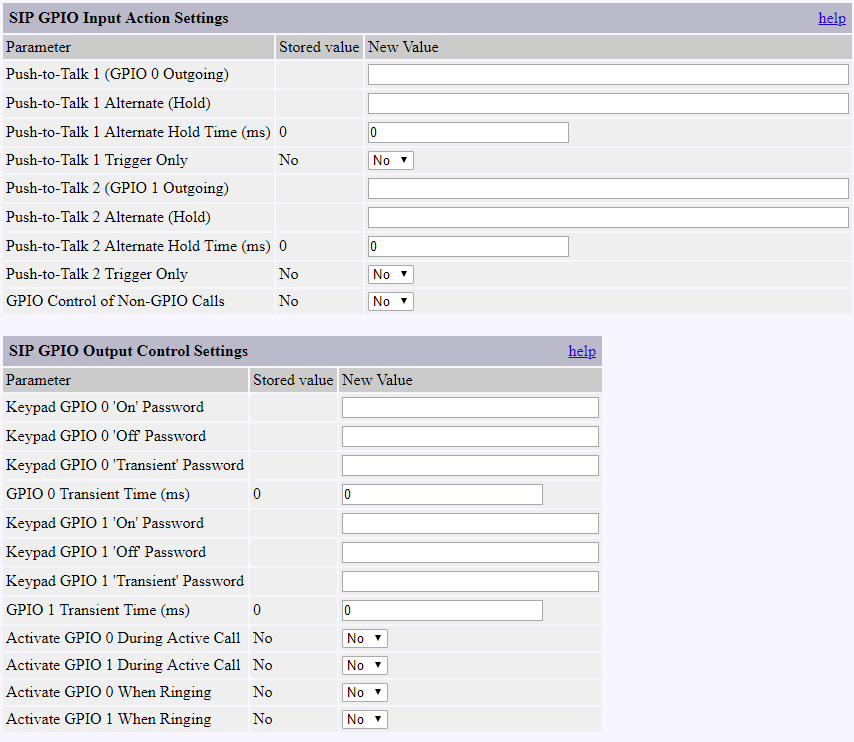
Task: Open Activate GPIO 0 When Ringing dropdown
Action: pos(364,692)
